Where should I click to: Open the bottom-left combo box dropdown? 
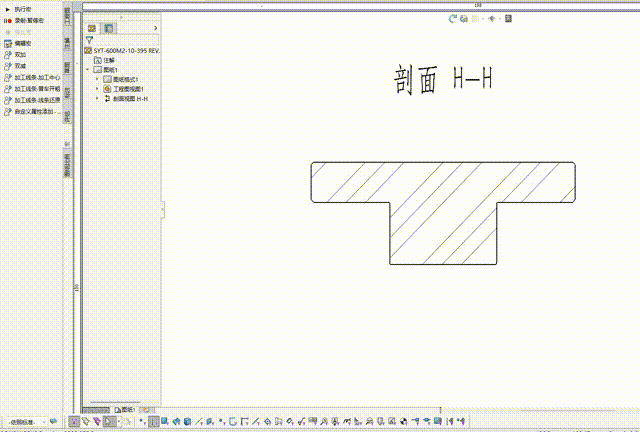44,422
